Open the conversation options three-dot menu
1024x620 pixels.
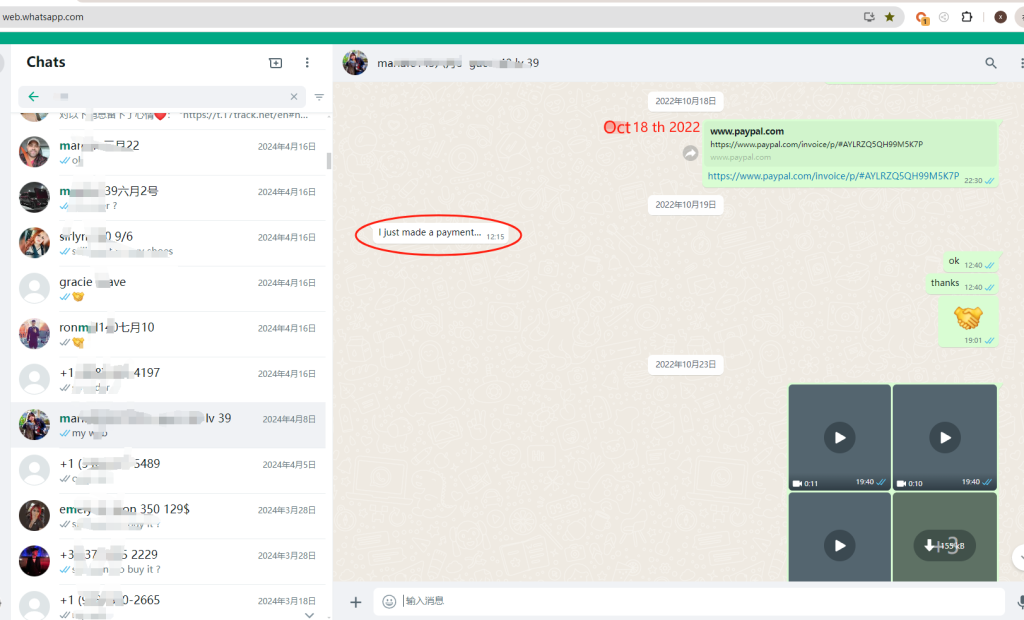1019,63
